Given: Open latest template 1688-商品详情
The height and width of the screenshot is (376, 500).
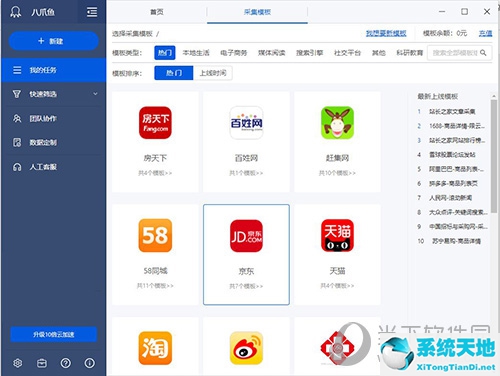Looking at the screenshot, I should click(x=457, y=126).
